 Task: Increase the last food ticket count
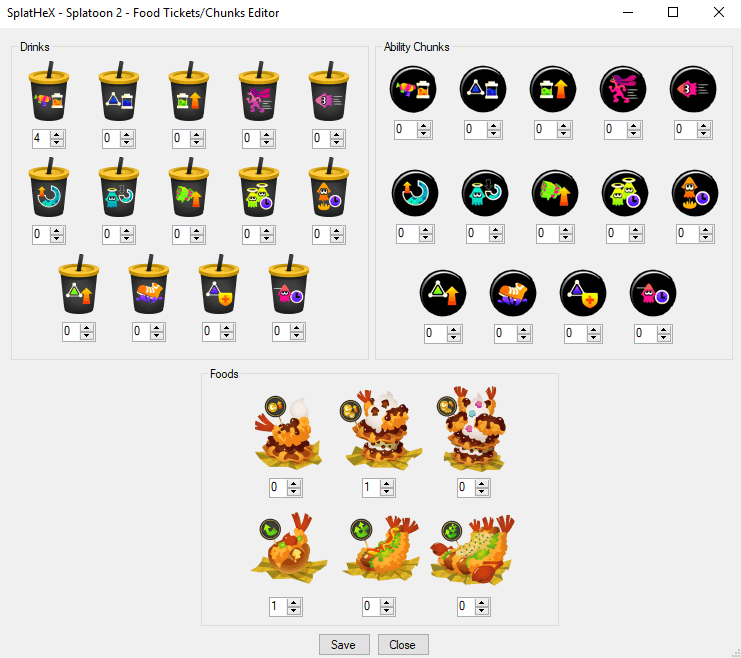[482, 603]
